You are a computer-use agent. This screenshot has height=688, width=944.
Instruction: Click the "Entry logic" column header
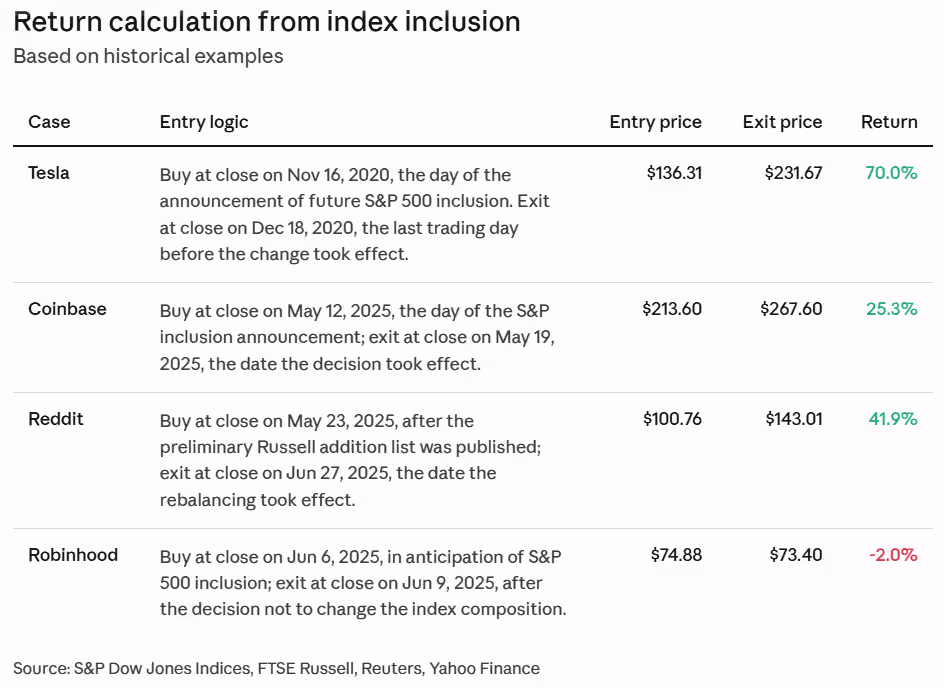coord(204,122)
